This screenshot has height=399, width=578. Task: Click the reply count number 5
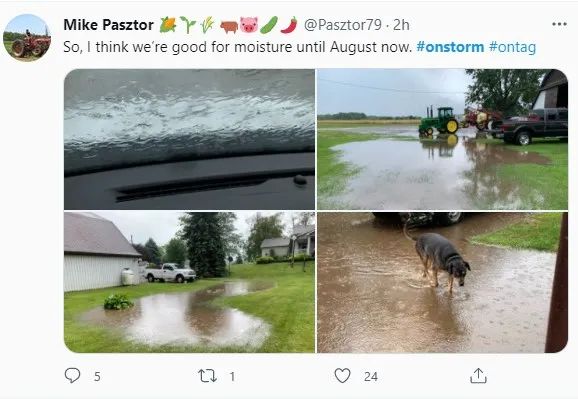[97, 377]
